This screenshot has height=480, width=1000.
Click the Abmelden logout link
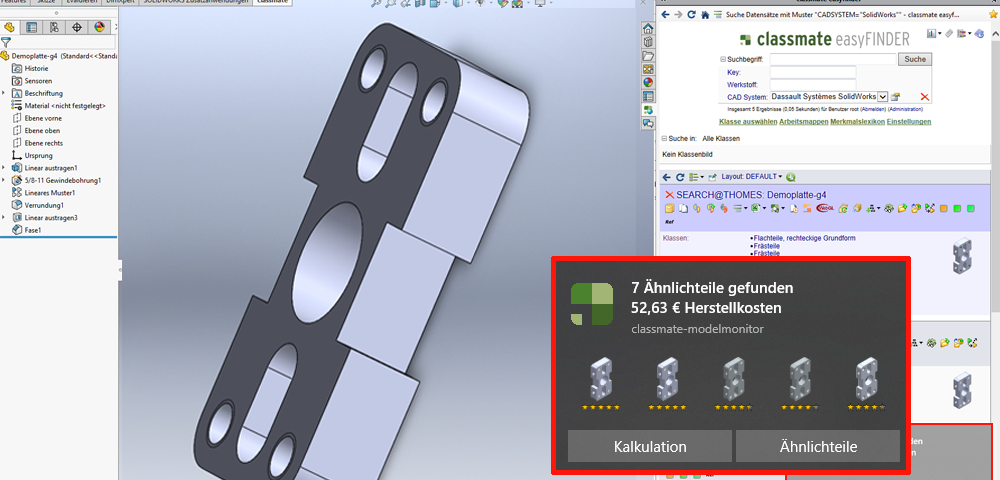tap(871, 110)
